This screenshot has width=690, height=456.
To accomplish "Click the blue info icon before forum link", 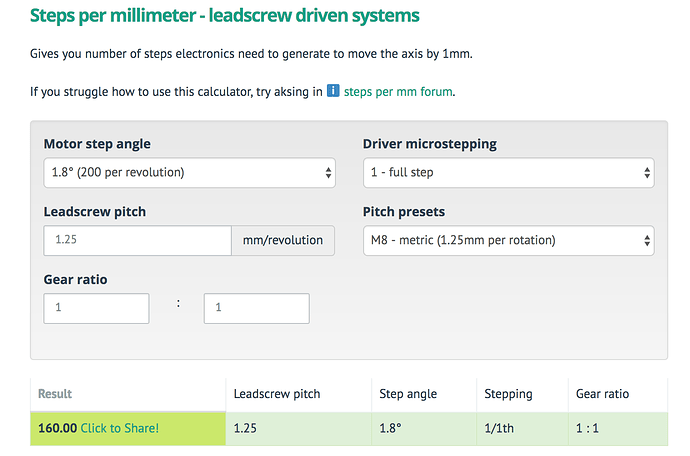I will pos(334,91).
